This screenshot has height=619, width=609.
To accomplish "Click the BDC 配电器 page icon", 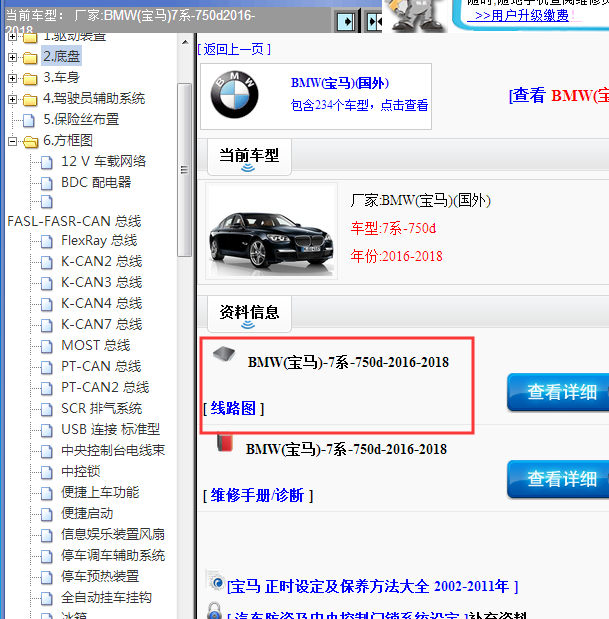I will pyautogui.click(x=47, y=183).
